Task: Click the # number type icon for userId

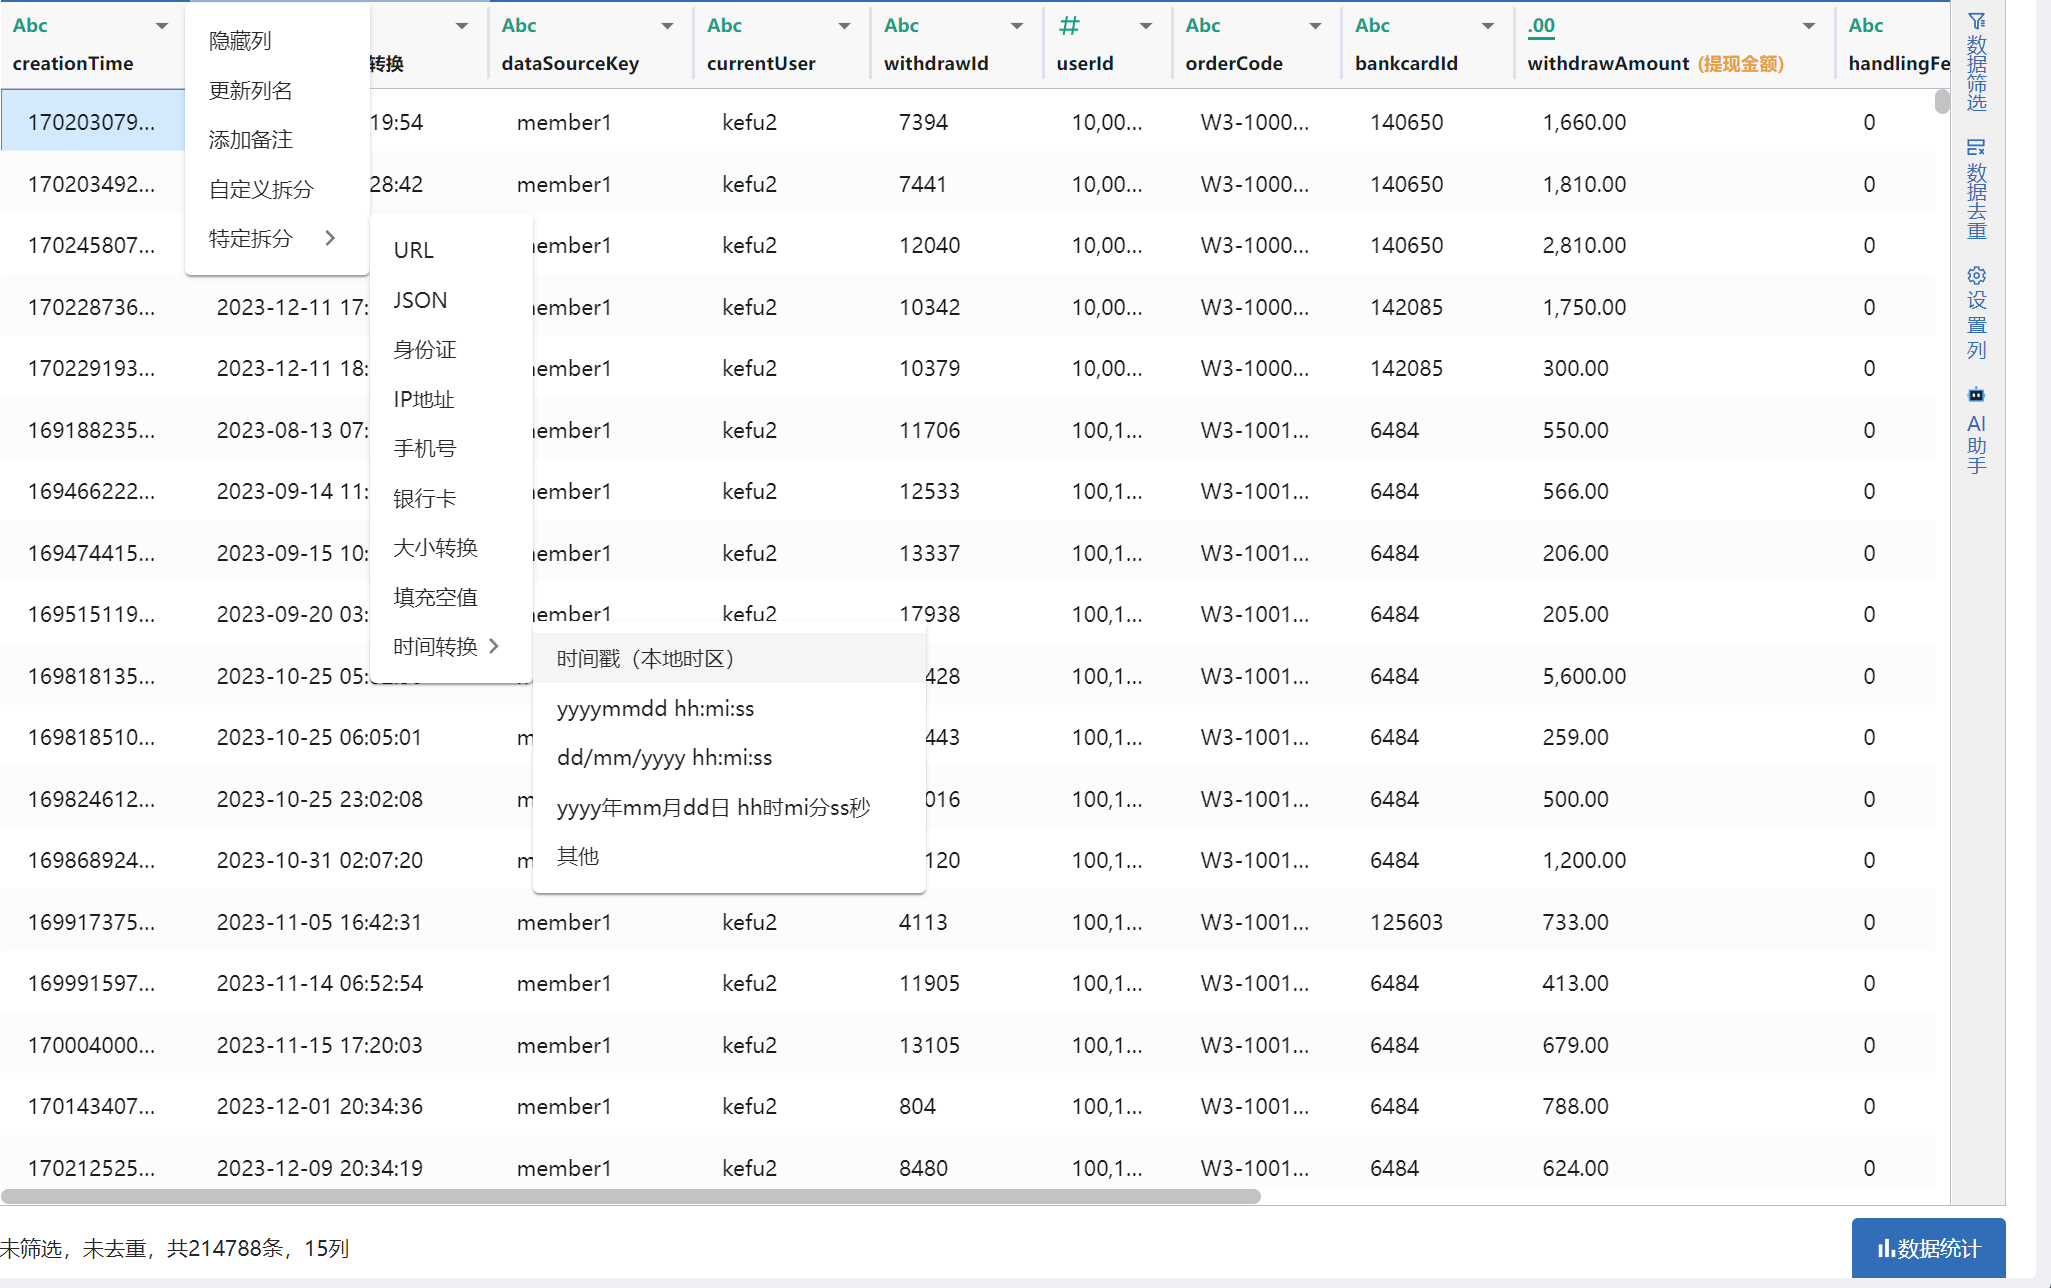Action: click(1069, 26)
